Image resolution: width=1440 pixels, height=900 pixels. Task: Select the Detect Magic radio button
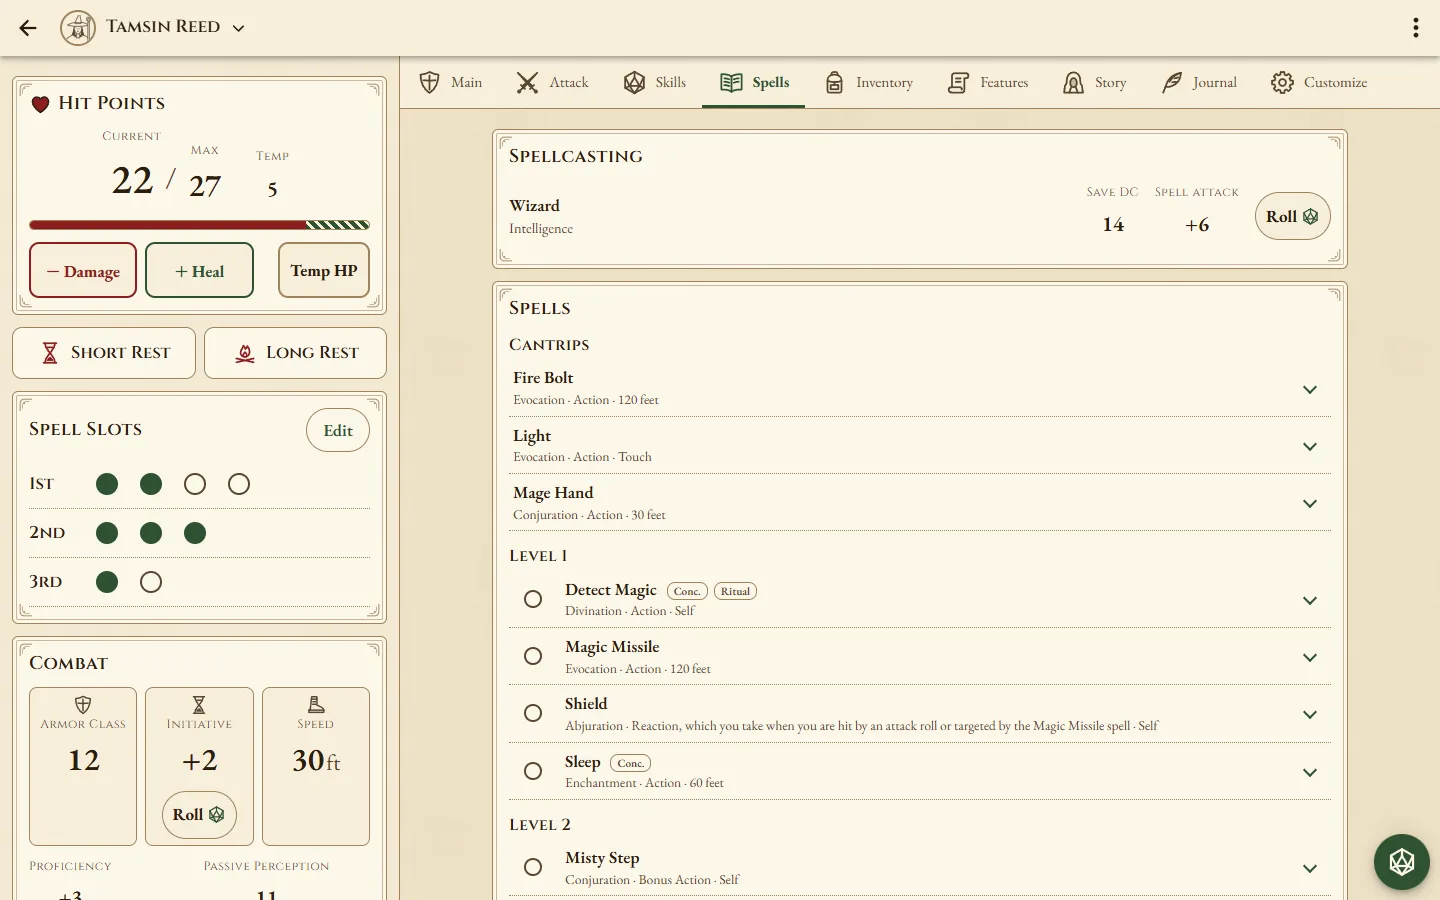[x=533, y=599]
